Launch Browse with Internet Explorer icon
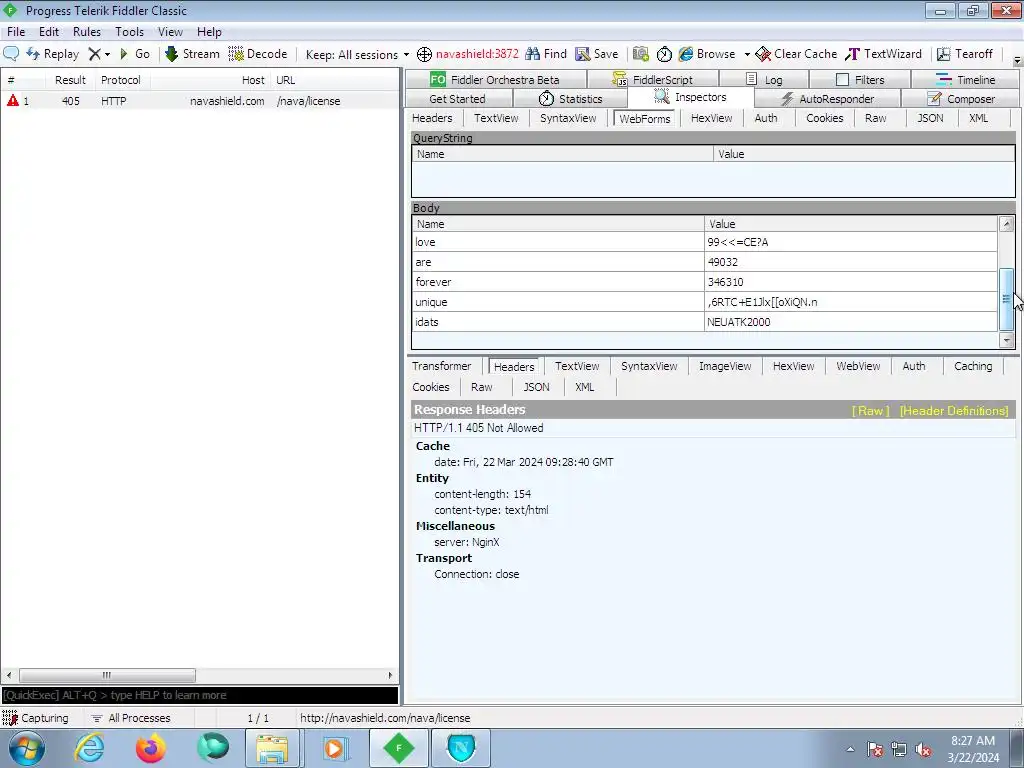1024x768 pixels. (707, 54)
